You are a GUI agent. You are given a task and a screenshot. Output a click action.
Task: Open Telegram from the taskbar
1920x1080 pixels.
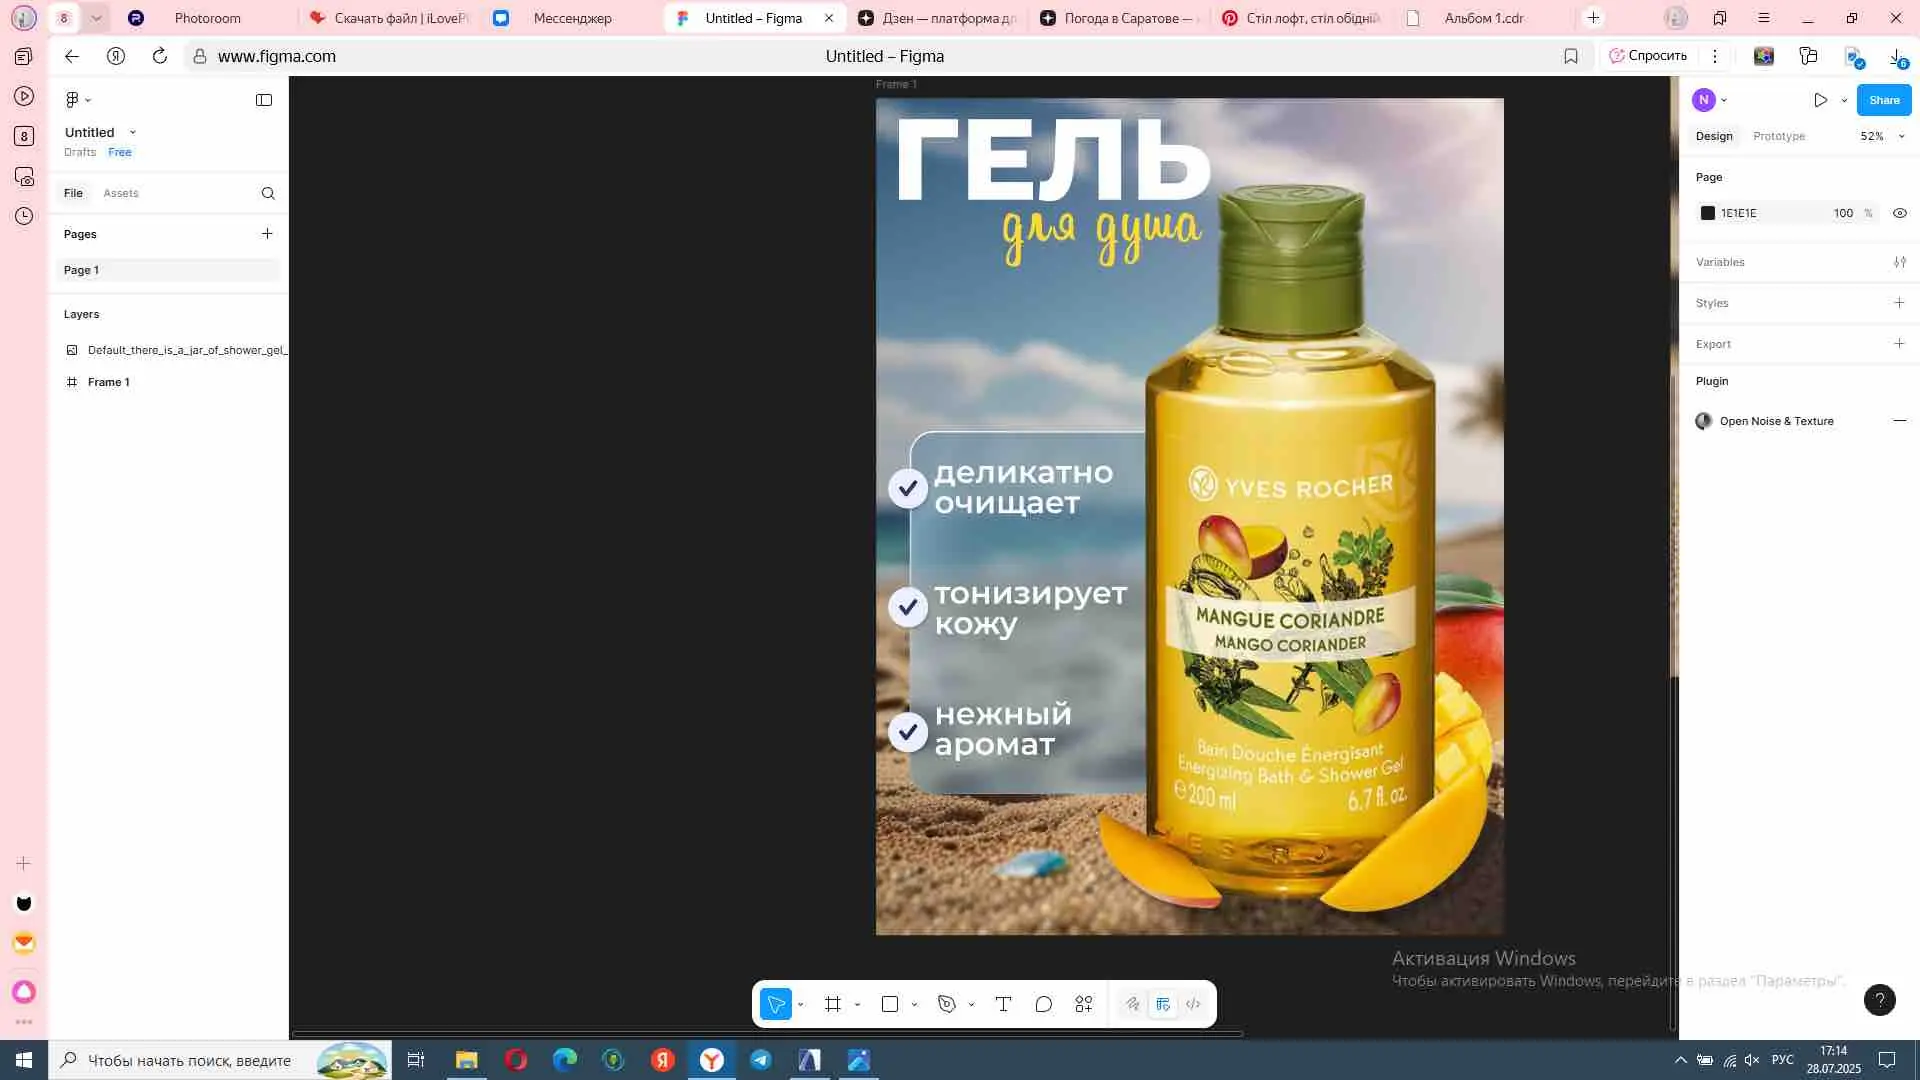761,1060
